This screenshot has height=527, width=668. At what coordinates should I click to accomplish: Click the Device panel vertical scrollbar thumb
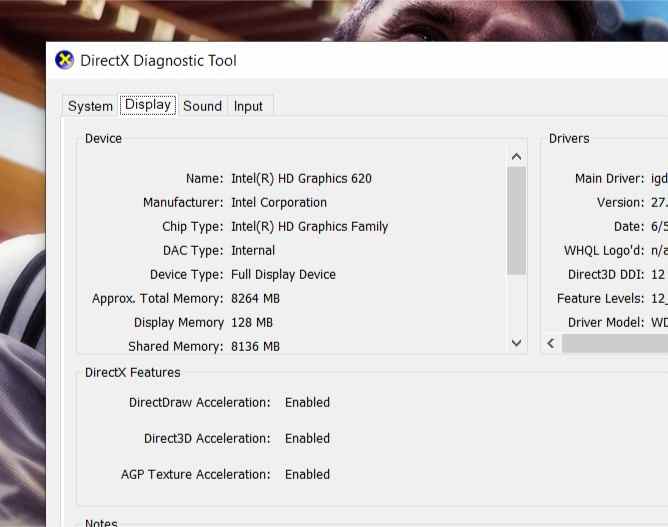point(516,221)
